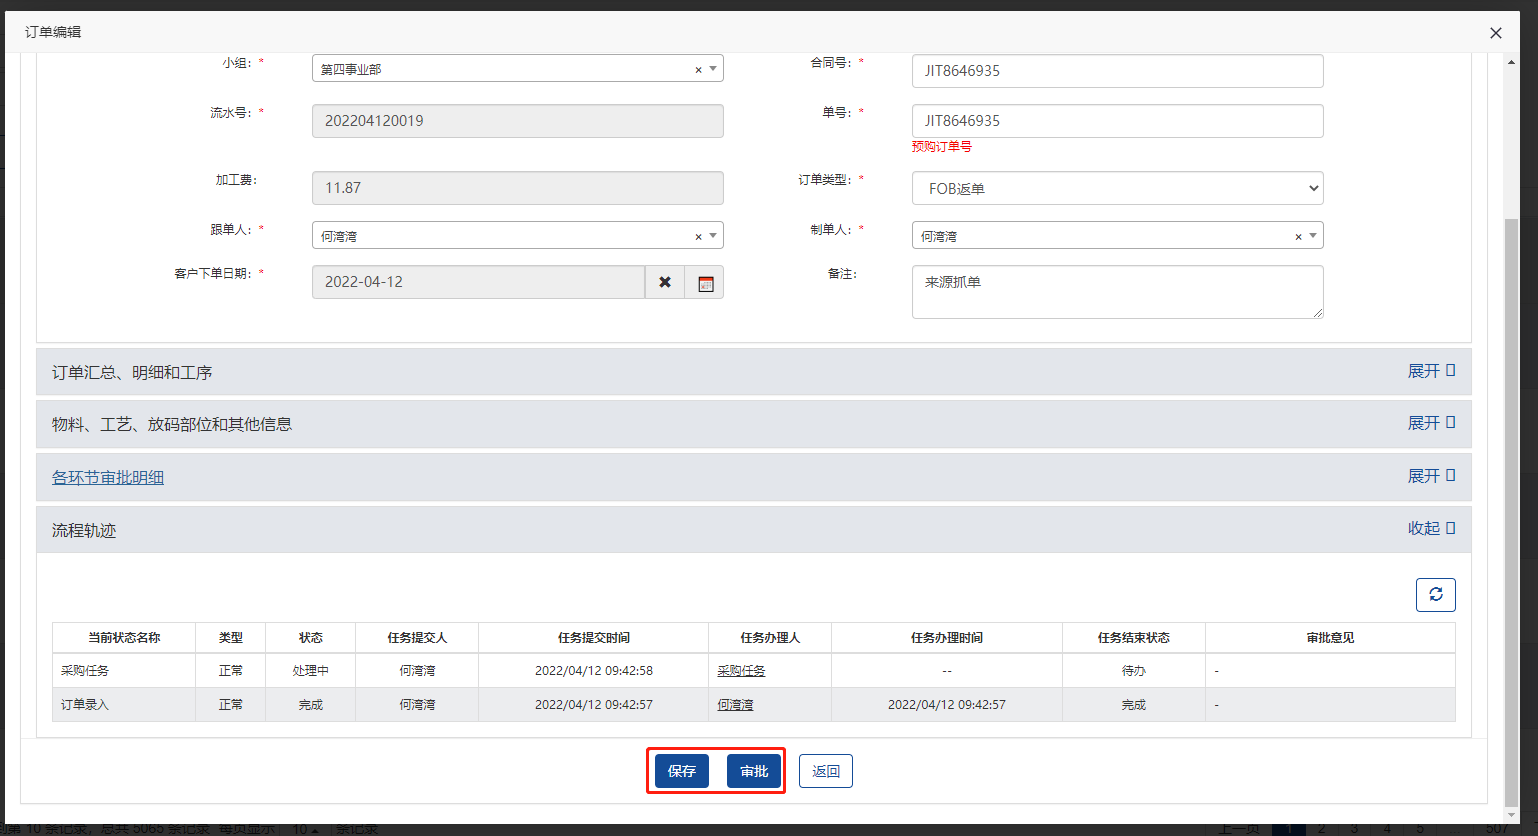The width and height of the screenshot is (1538, 836).
Task: Click the 返回 button
Action: pyautogui.click(x=825, y=771)
